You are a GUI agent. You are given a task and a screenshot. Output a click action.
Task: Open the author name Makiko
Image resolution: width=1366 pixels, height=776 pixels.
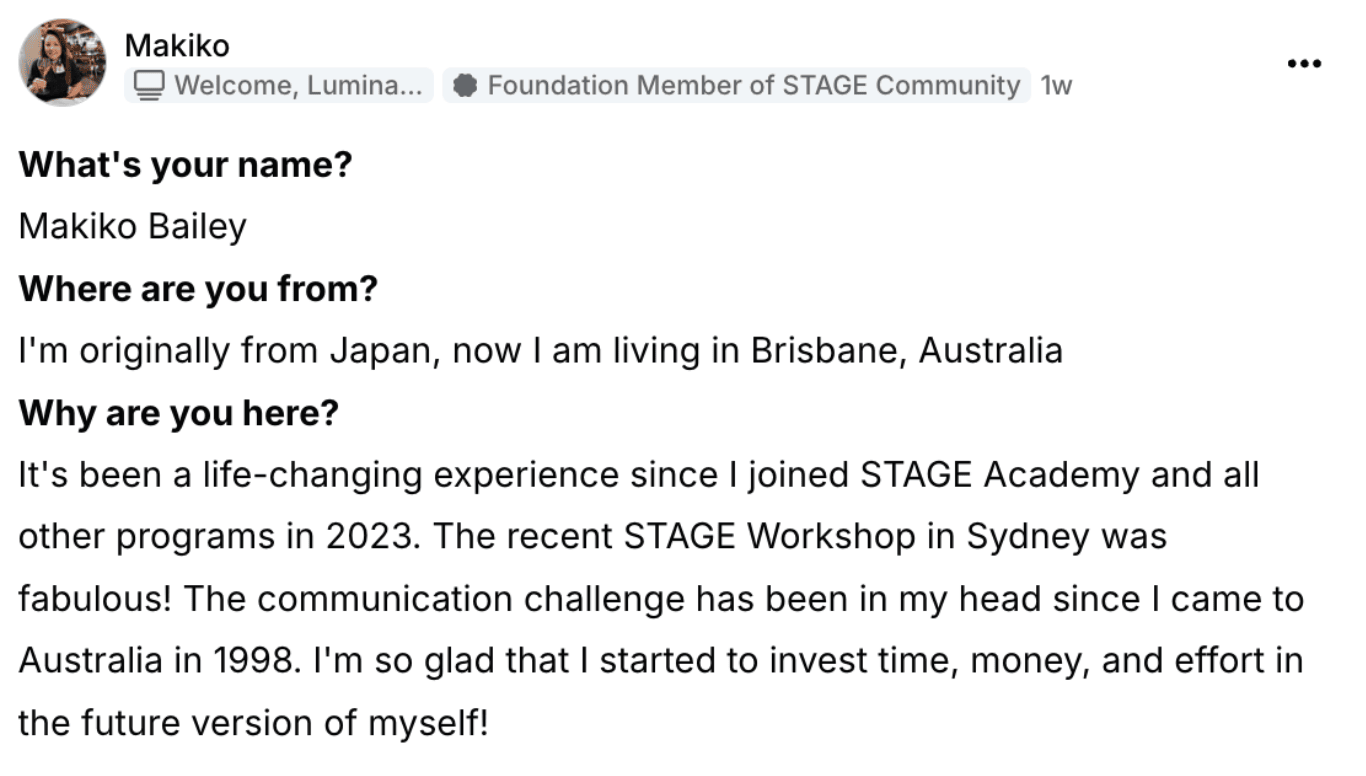coord(177,46)
